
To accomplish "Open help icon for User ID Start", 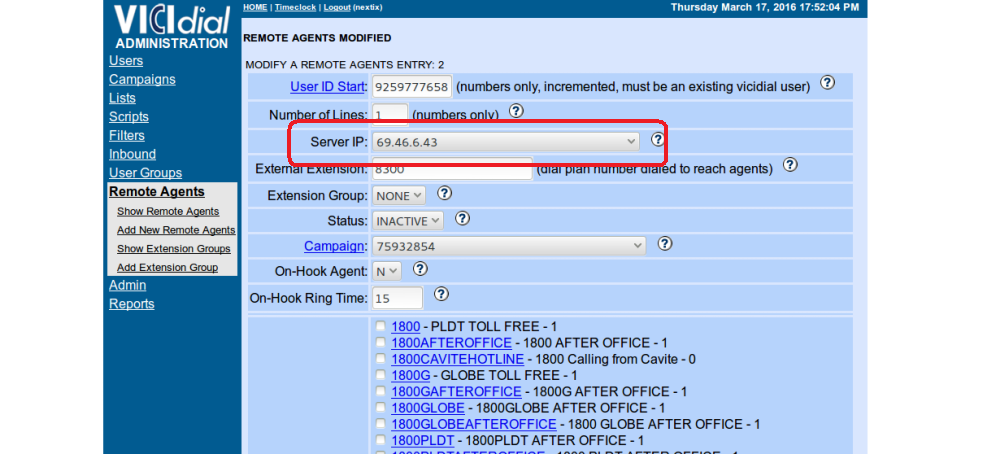I will [827, 82].
